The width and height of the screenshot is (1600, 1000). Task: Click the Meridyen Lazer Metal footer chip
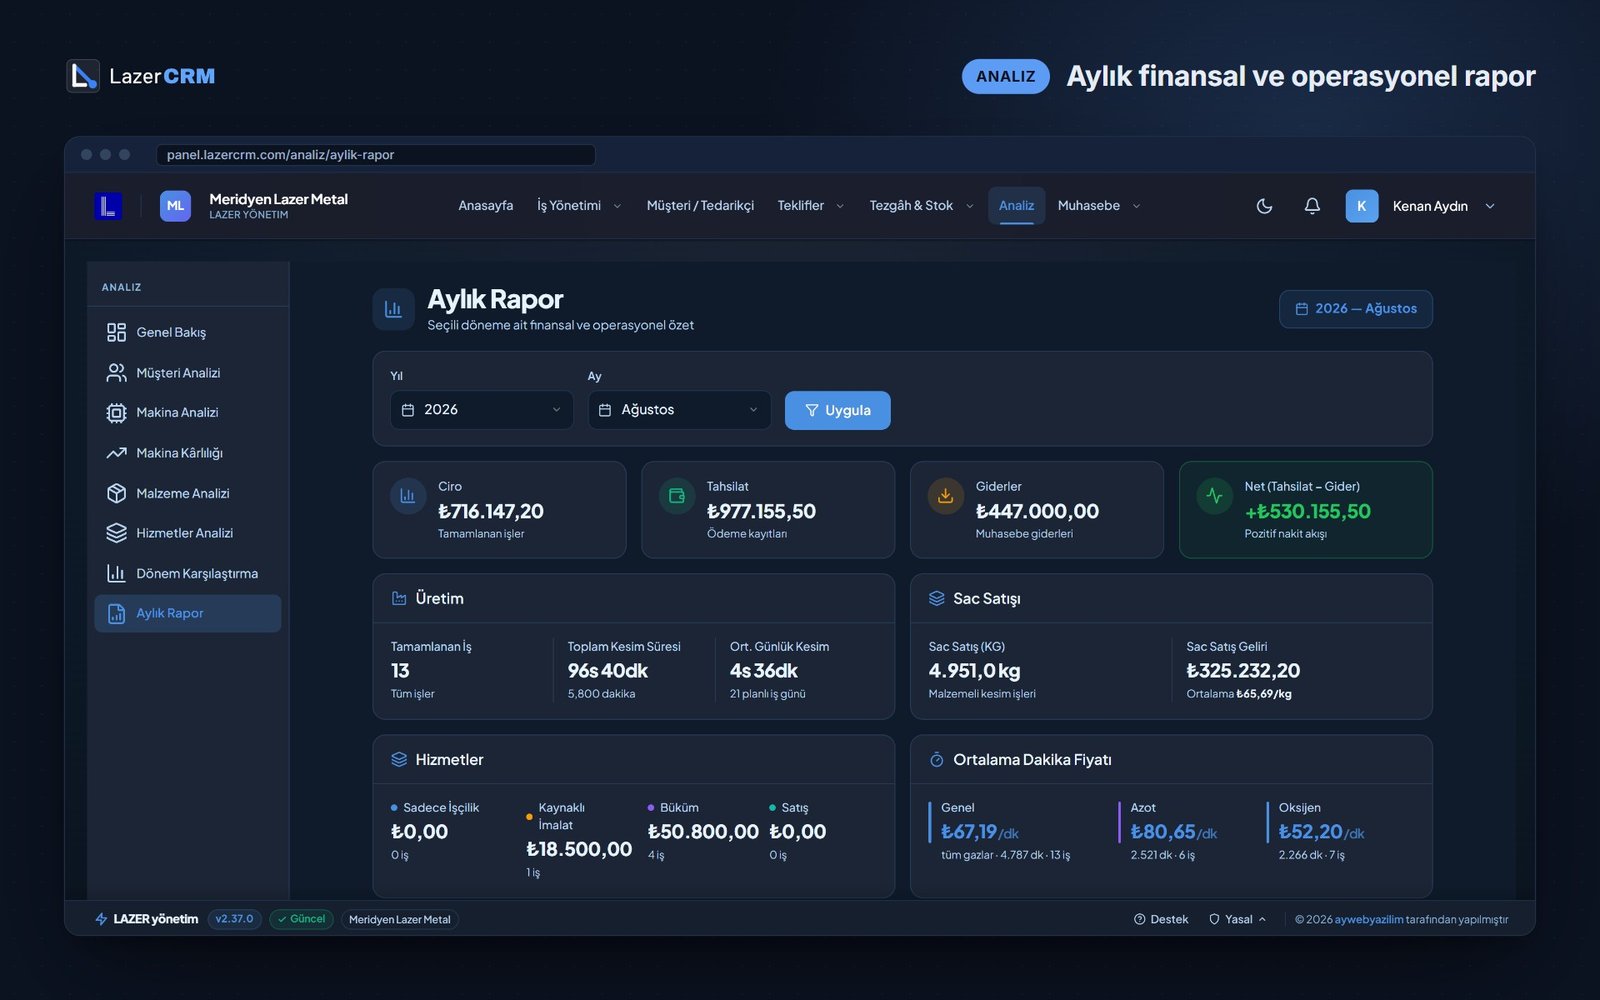click(400, 919)
